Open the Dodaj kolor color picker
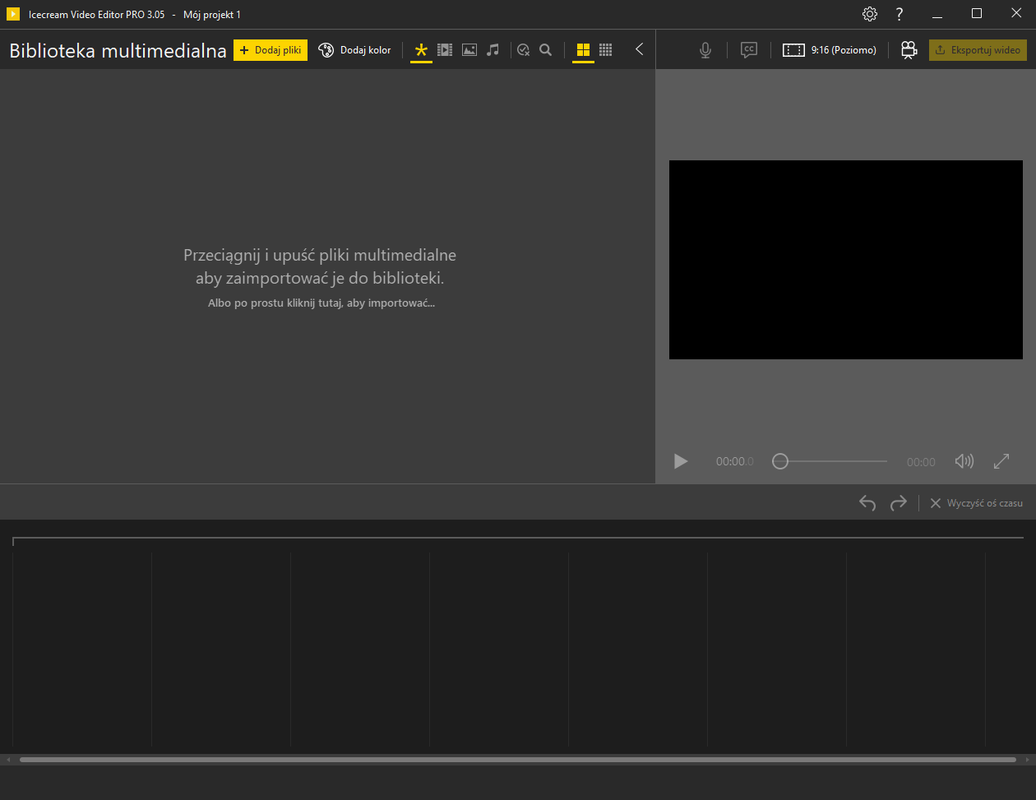The image size is (1036, 800). (354, 50)
